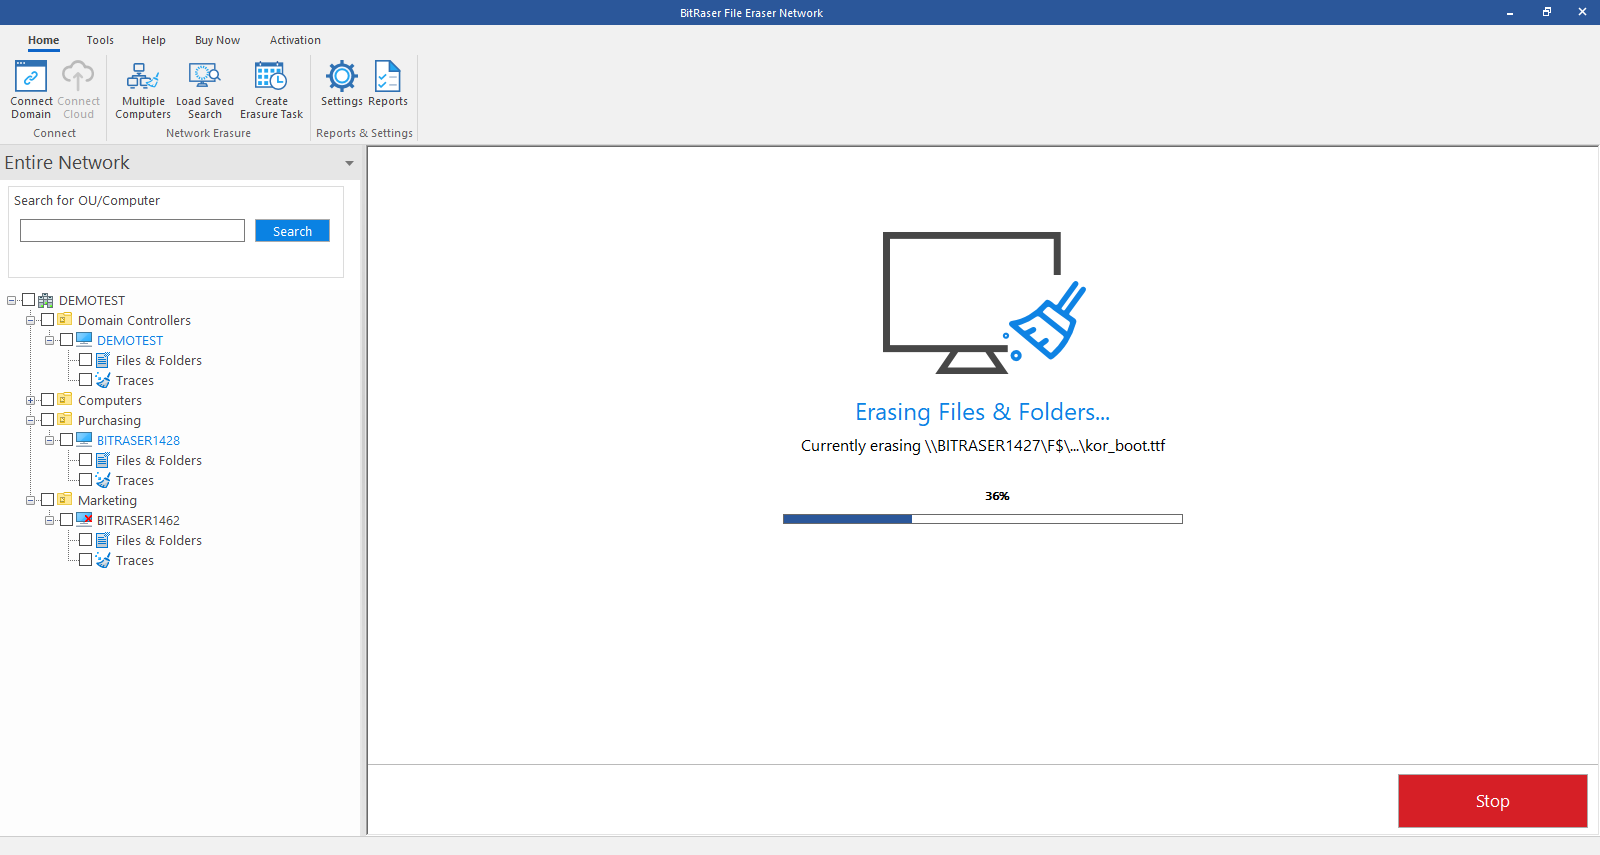Click Files & Folders icon under BITRASER1428
1600x855 pixels.
pos(103,460)
